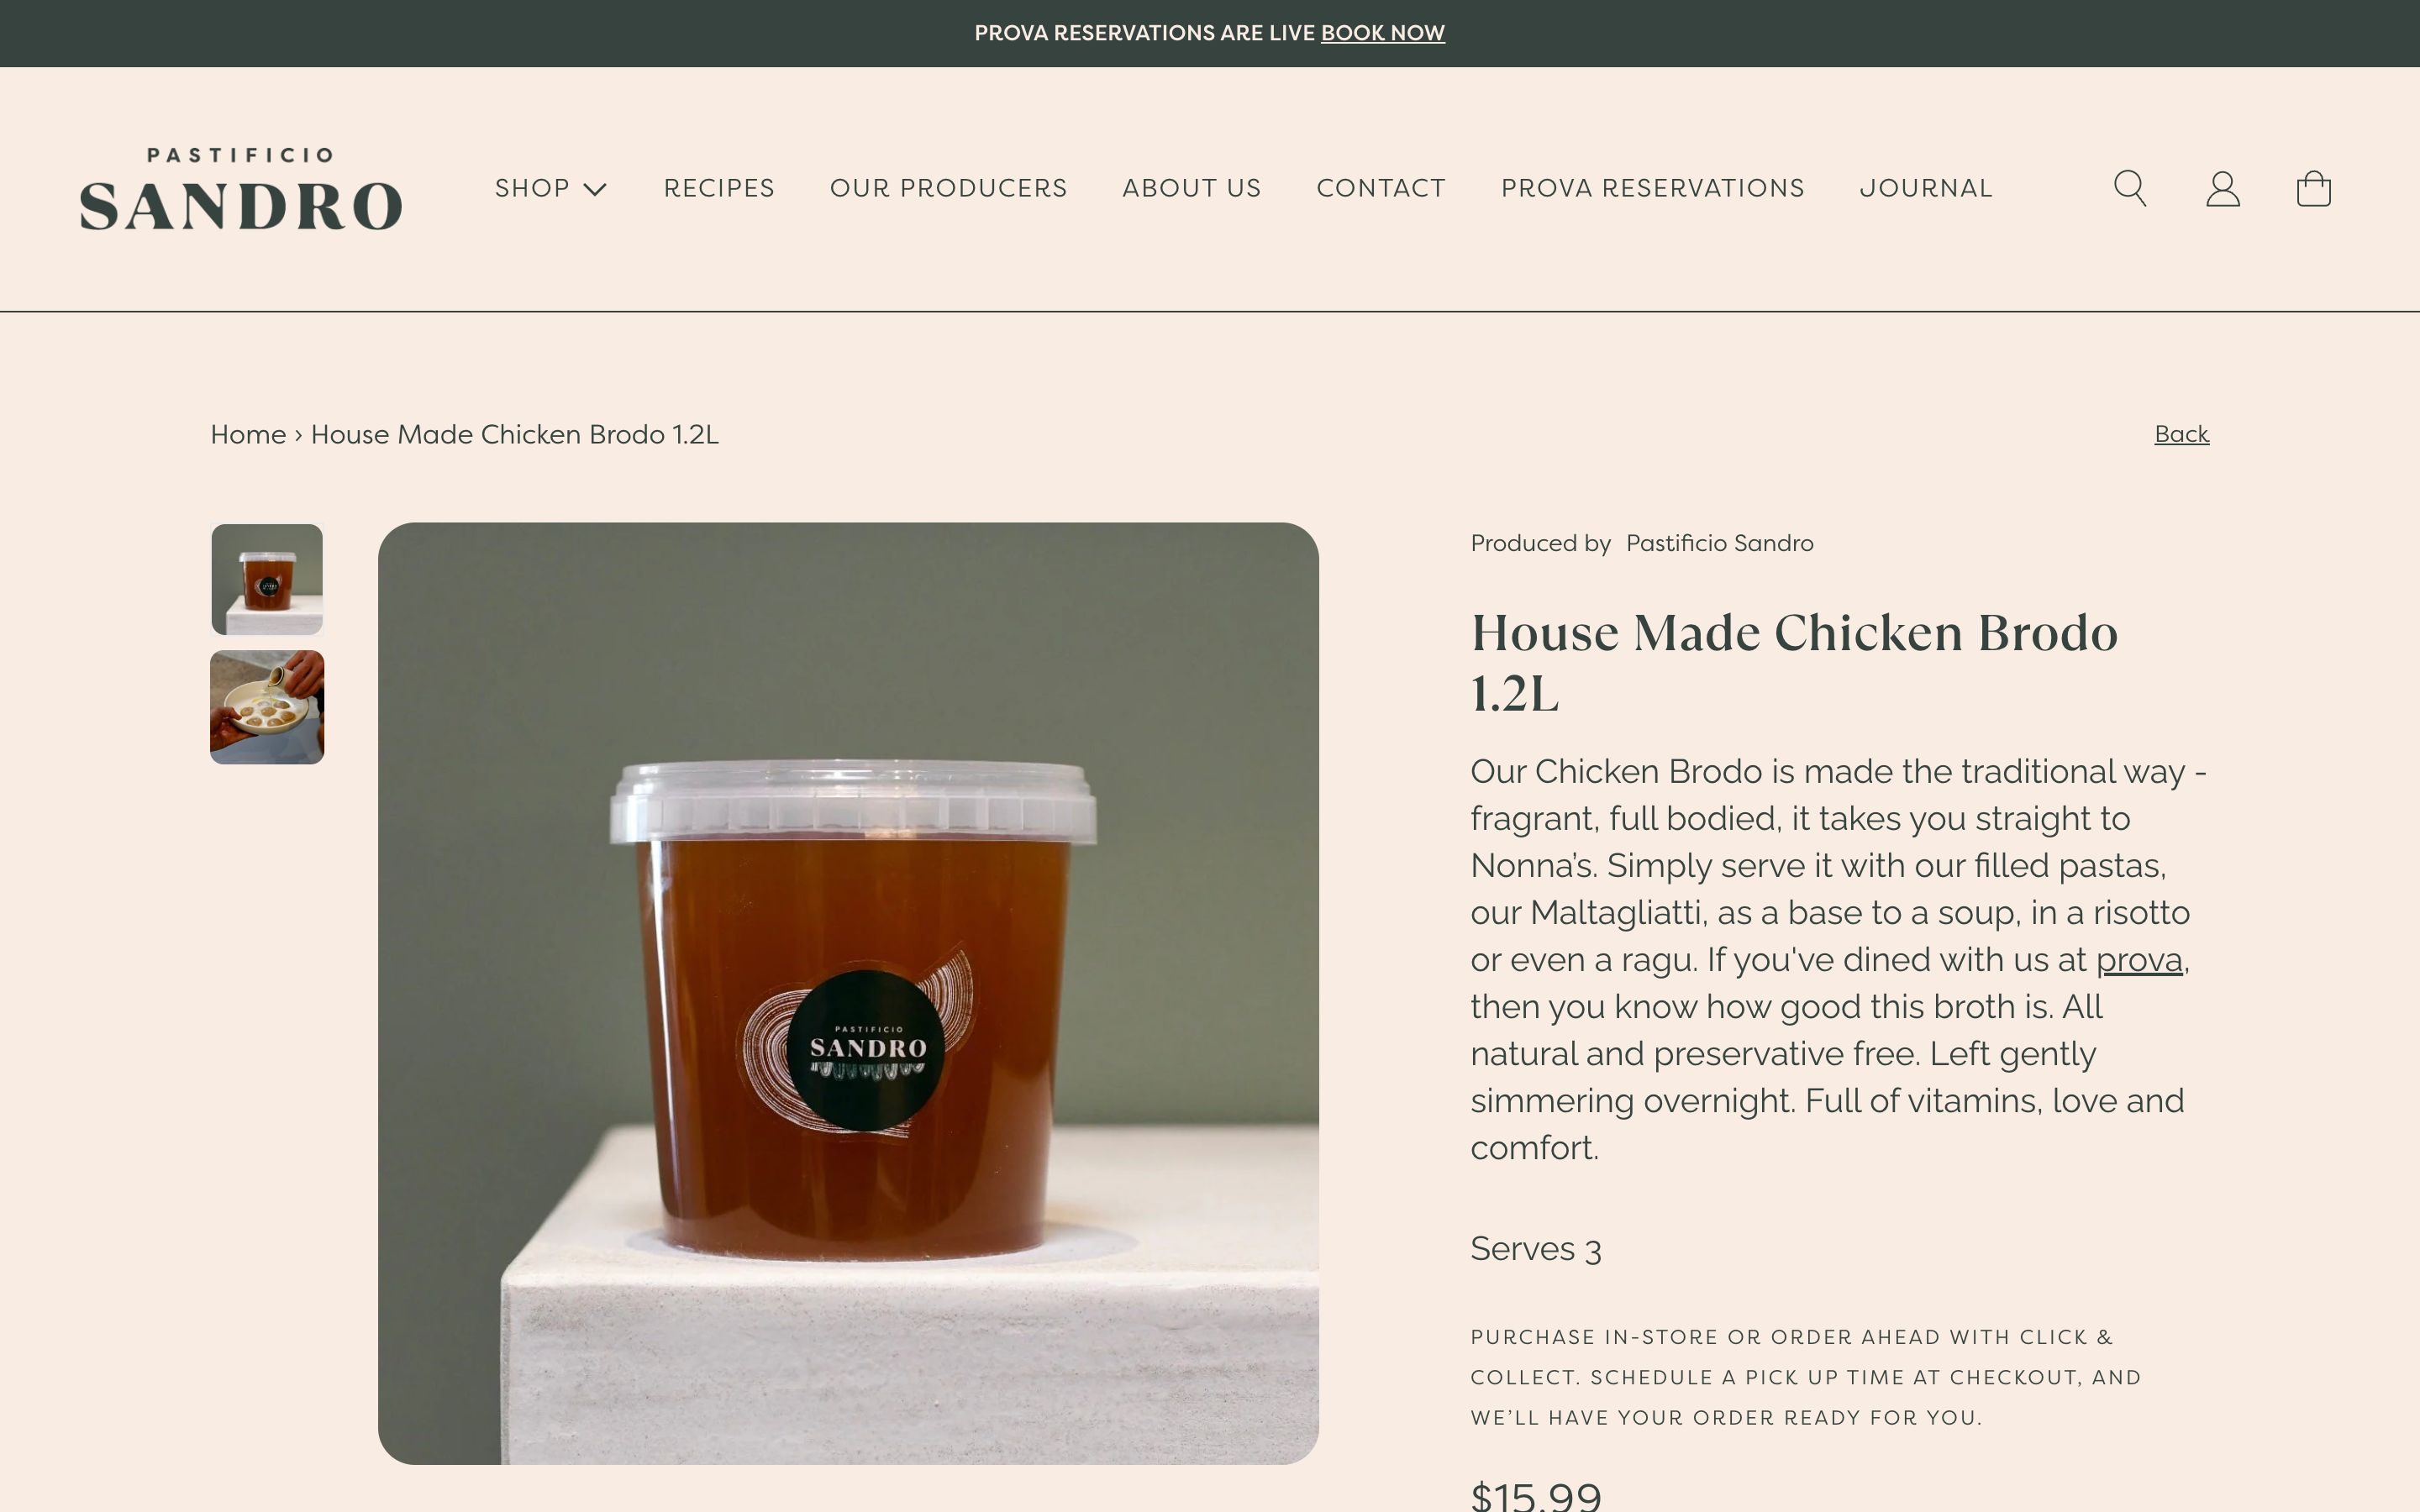
Task: Click the Book Now banner link
Action: point(1382,33)
